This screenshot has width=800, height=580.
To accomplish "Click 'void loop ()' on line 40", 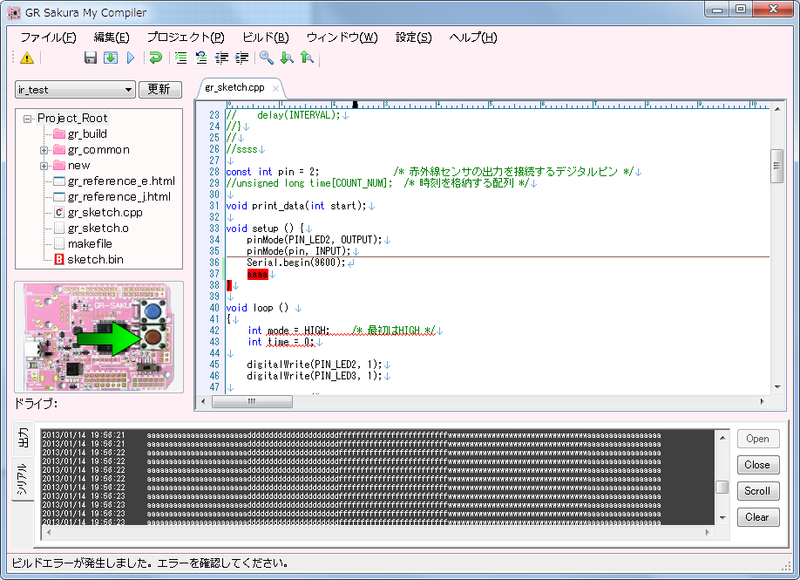I will [257, 308].
